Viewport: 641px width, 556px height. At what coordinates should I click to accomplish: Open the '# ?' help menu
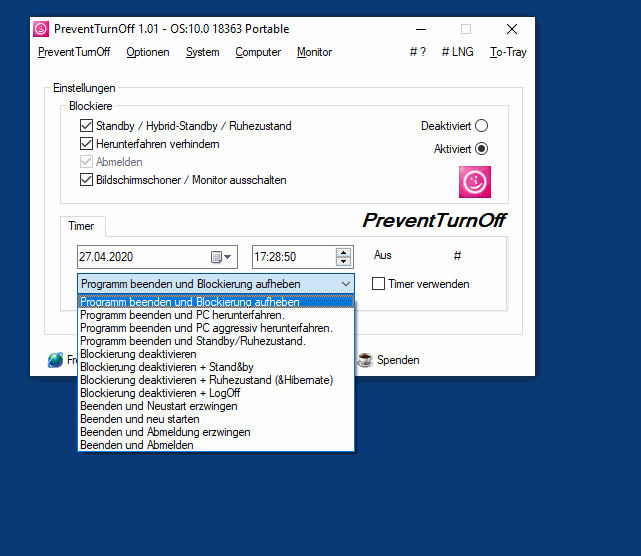coord(418,52)
